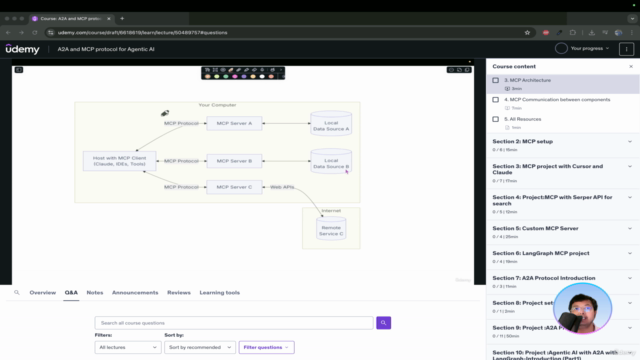Open the tab search dropdown arrow
640x360 pixels.
coord(632,19)
